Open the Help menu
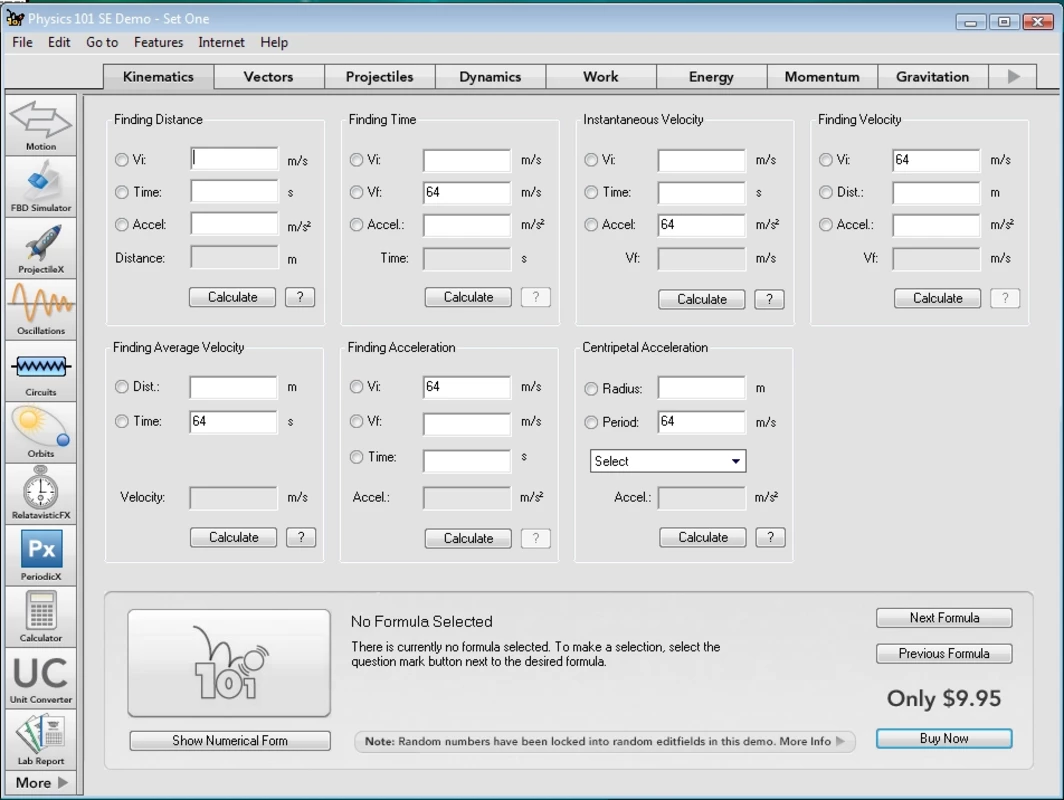 pyautogui.click(x=274, y=42)
